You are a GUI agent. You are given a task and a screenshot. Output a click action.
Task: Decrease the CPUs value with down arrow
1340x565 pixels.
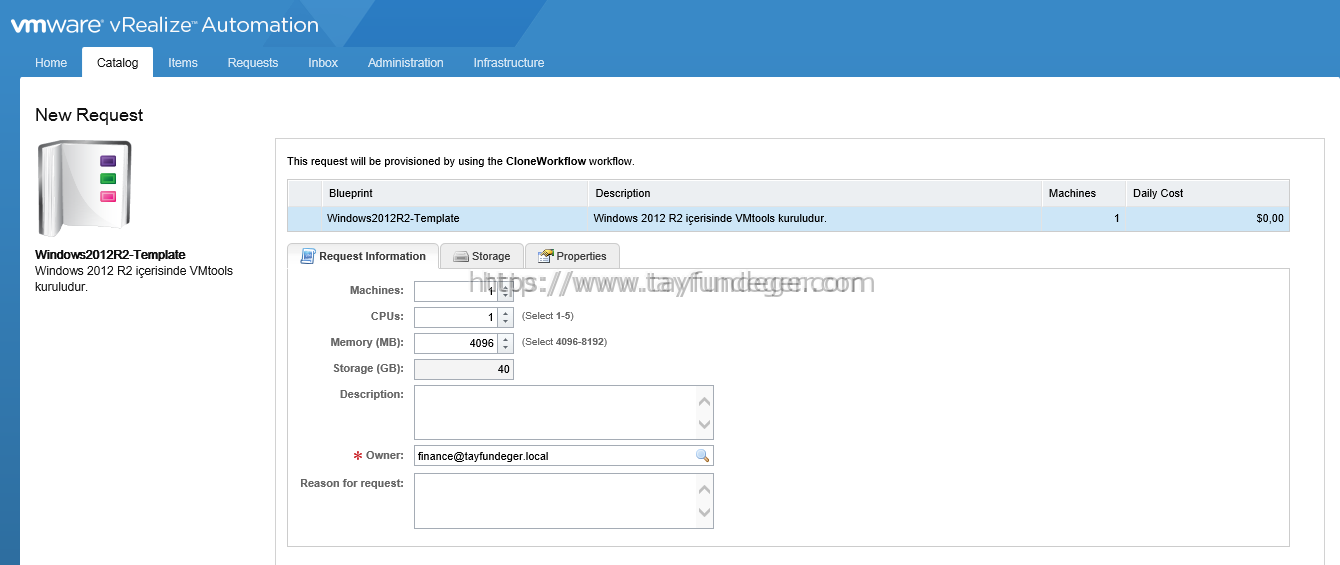coord(505,321)
